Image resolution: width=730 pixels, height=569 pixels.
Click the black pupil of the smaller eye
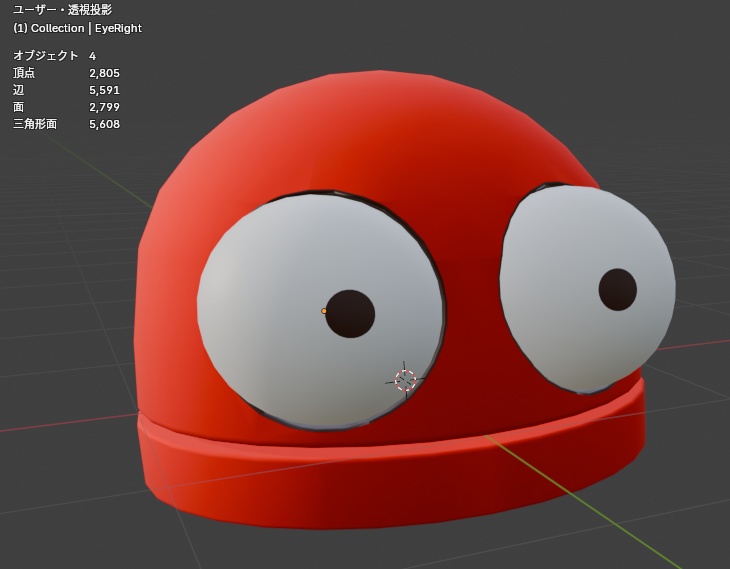(617, 290)
